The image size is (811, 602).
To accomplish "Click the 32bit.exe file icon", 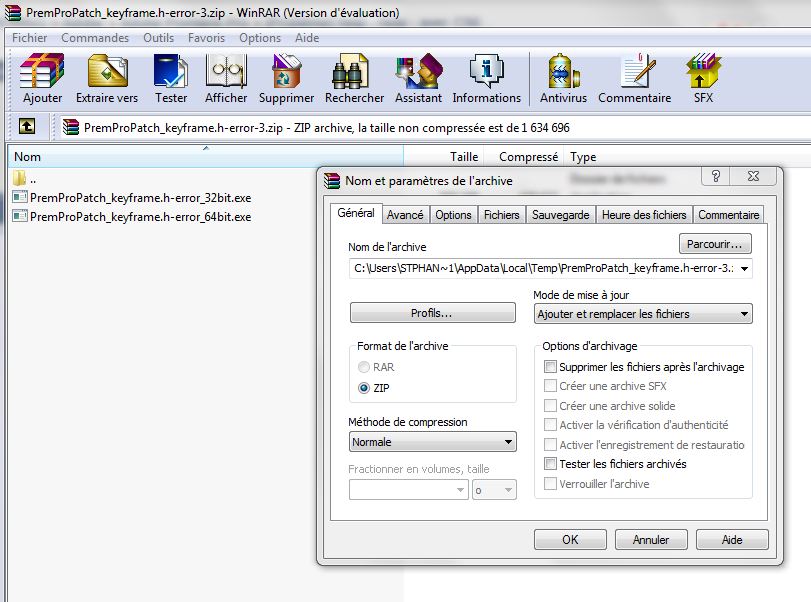I will [x=20, y=198].
